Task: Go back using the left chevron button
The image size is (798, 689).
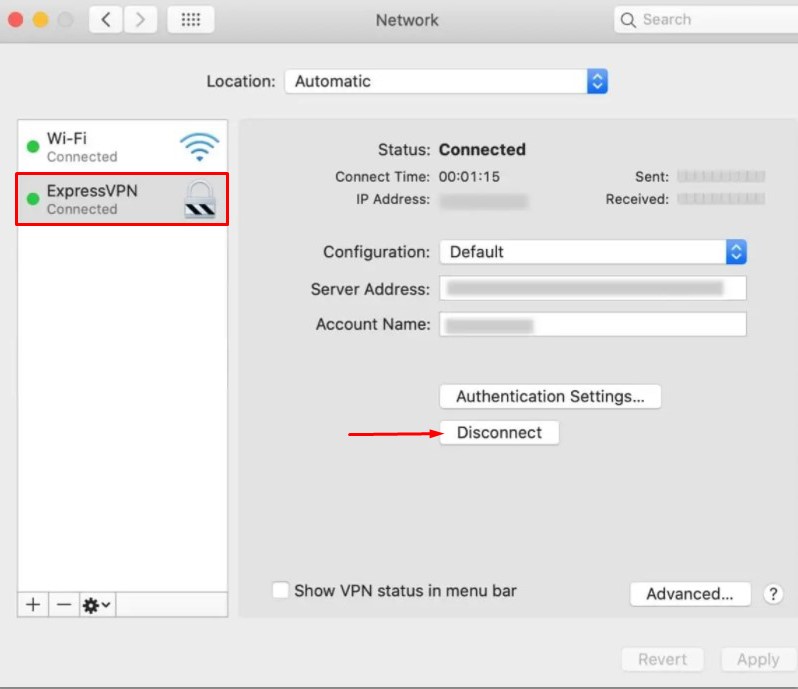Action: 105,20
